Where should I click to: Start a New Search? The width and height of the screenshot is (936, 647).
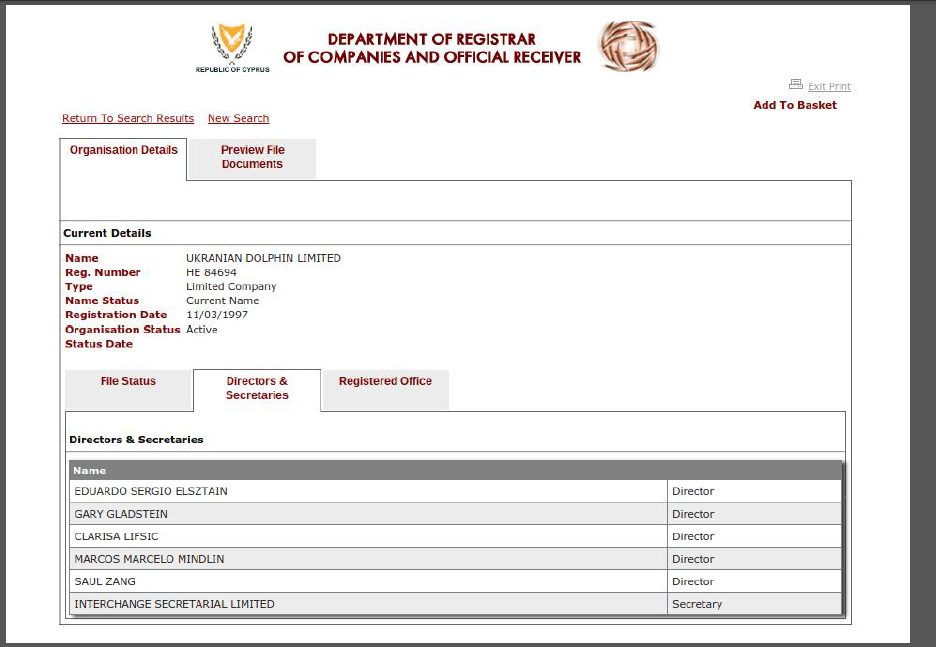coord(238,118)
